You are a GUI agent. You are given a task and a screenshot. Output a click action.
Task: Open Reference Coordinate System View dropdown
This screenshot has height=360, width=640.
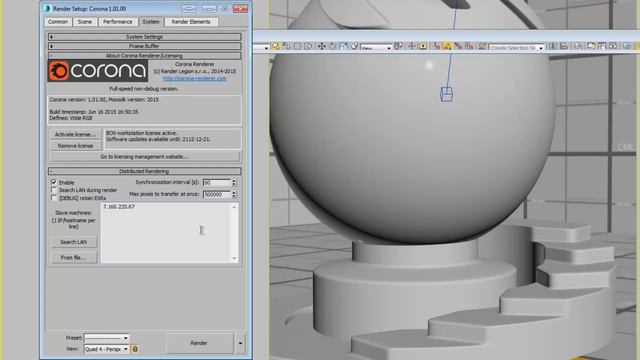click(x=376, y=48)
